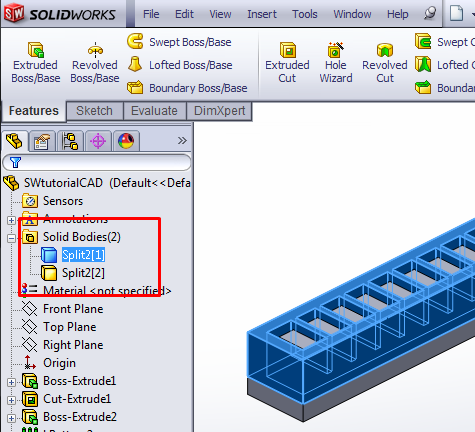The width and height of the screenshot is (475, 432).
Task: Select the Revolved Boss/Base tool
Action: (95, 63)
